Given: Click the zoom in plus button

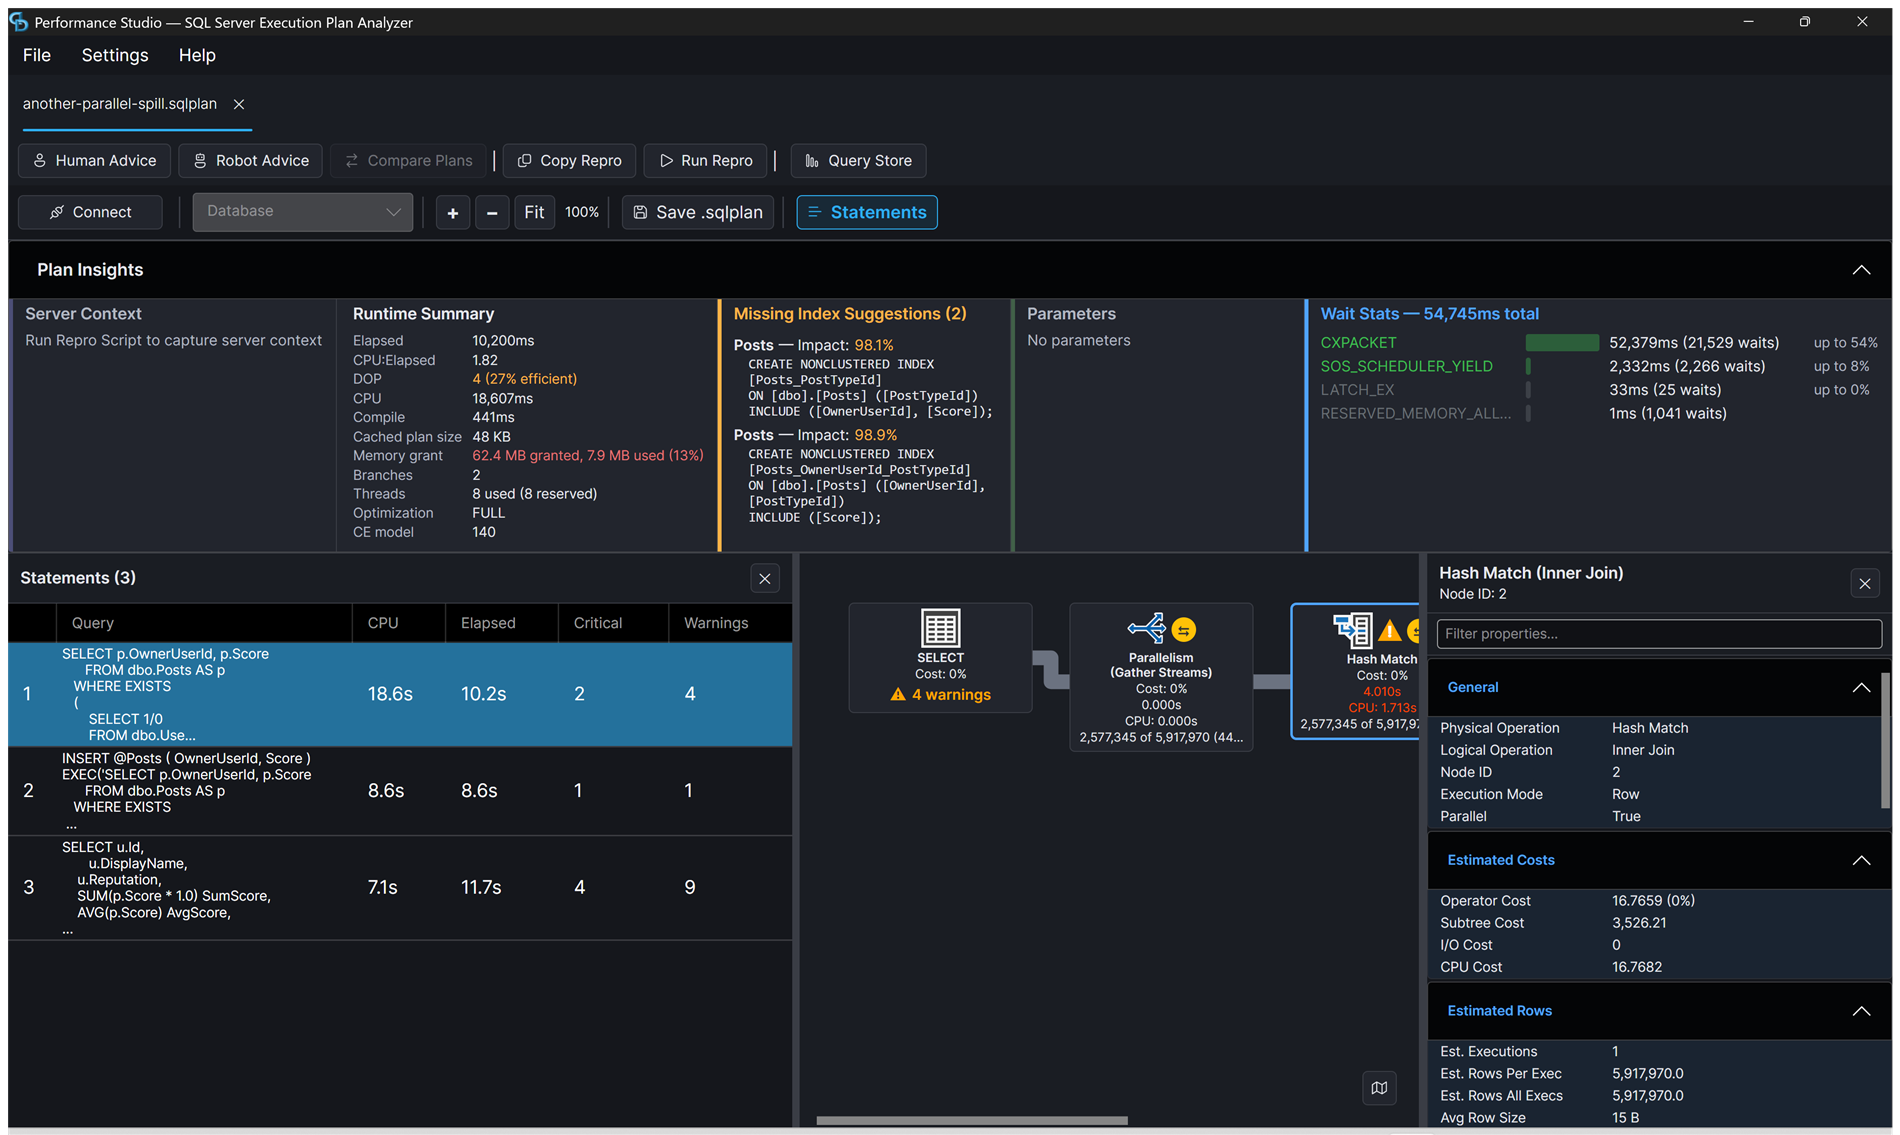Looking at the screenshot, I should point(453,212).
